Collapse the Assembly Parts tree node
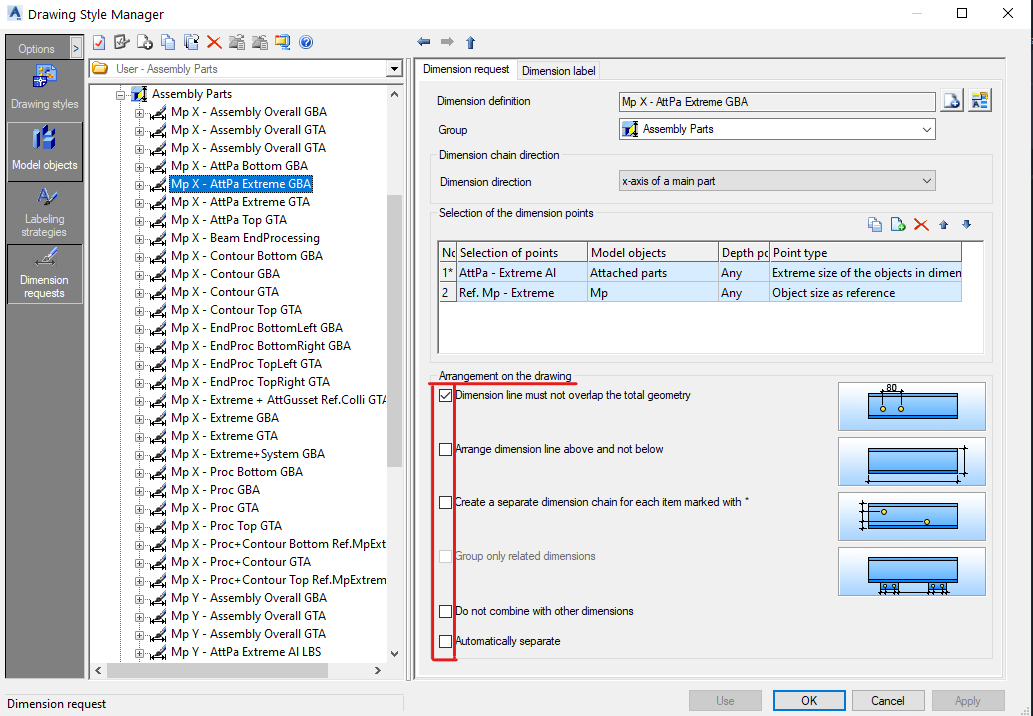 (121, 95)
